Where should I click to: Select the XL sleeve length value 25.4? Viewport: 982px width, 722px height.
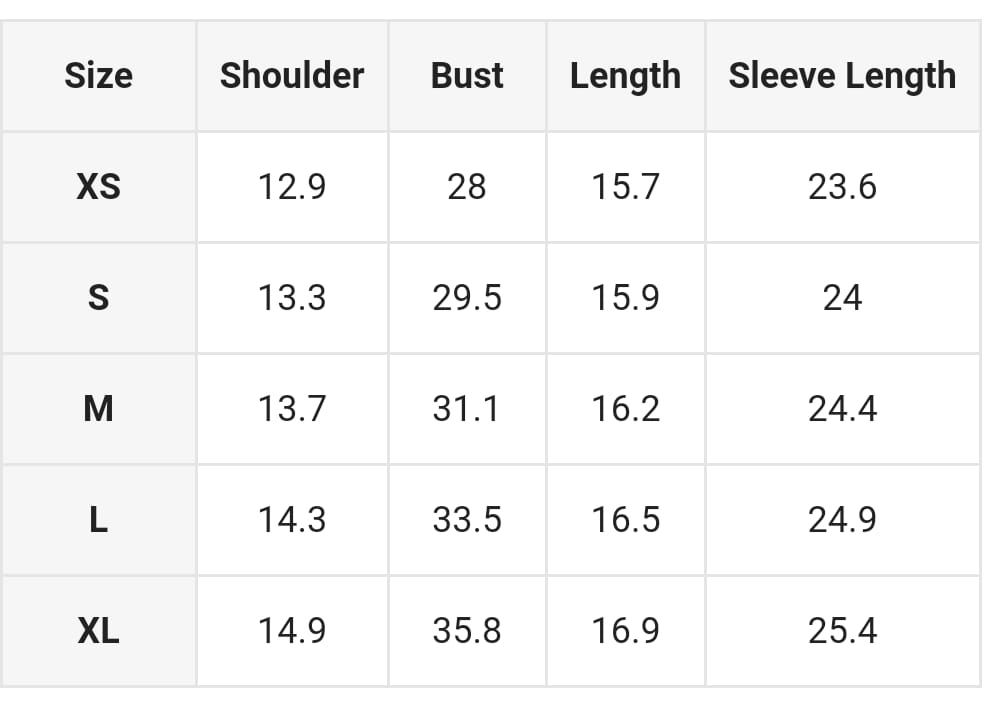[842, 631]
